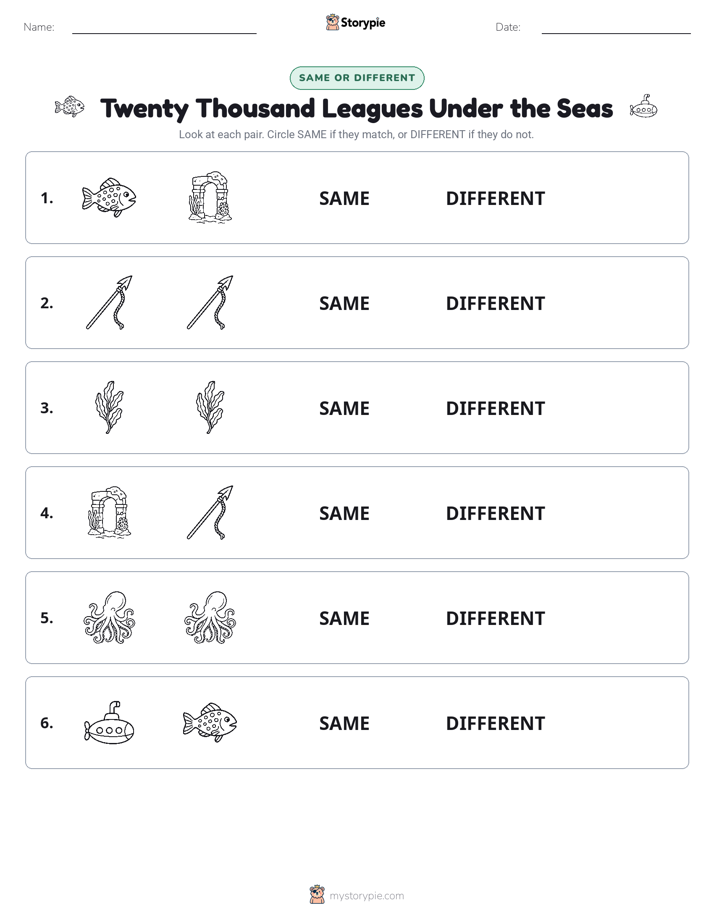Open the mystorypie.com footer link
714x924 pixels.
tap(357, 895)
